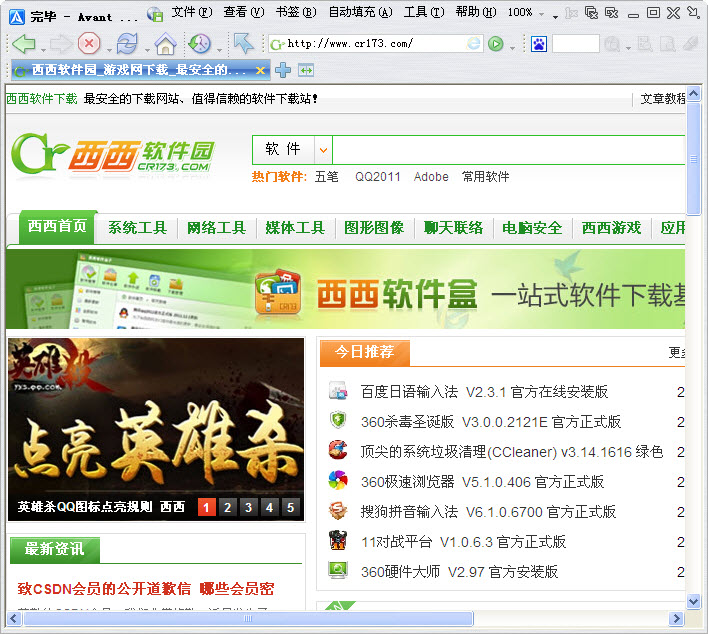708x634 pixels.
Task: Click the 360硬件大师 monitor icon
Action: click(338, 570)
